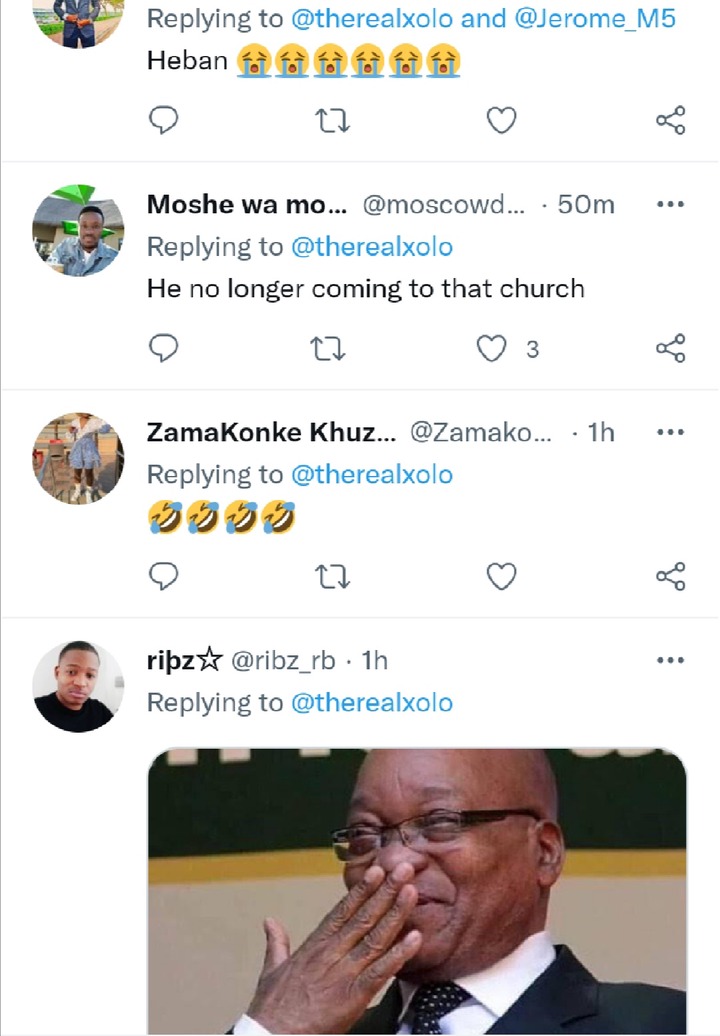
Task: Open ribz's profile avatar
Action: (78, 686)
